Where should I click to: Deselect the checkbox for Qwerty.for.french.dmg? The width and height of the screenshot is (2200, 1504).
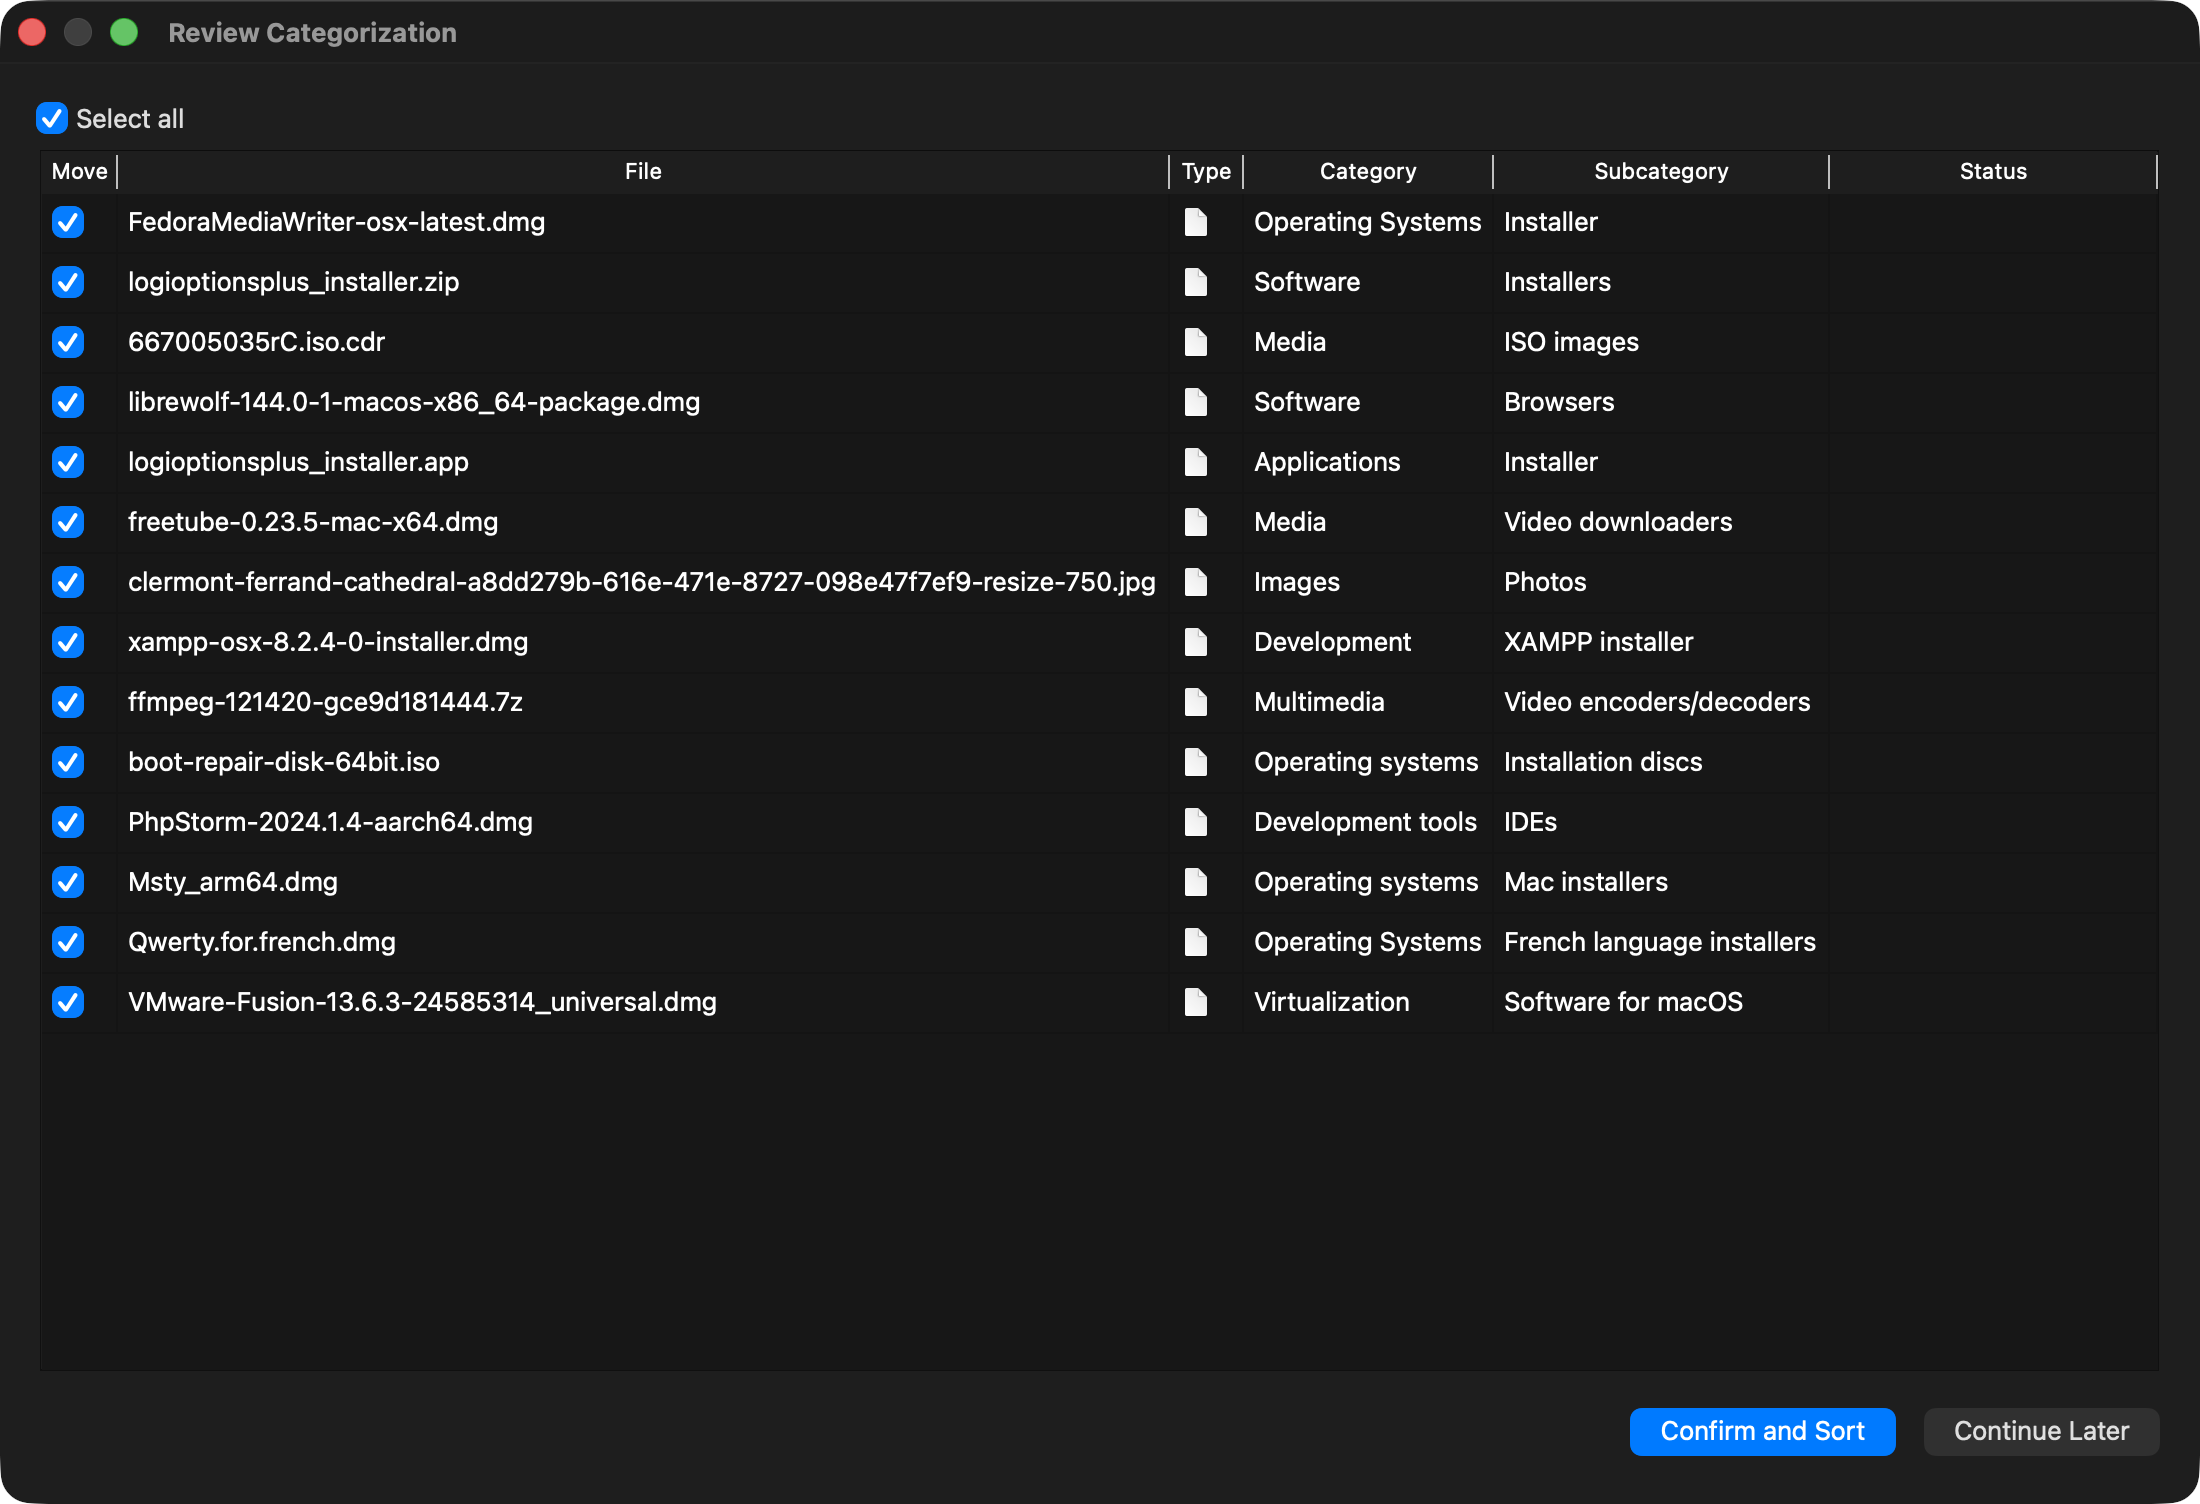tap(68, 942)
